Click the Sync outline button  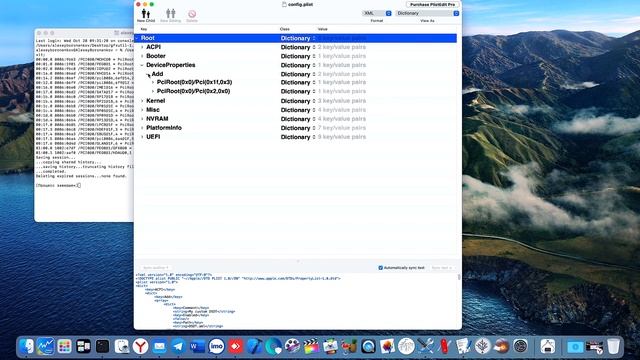[156, 268]
